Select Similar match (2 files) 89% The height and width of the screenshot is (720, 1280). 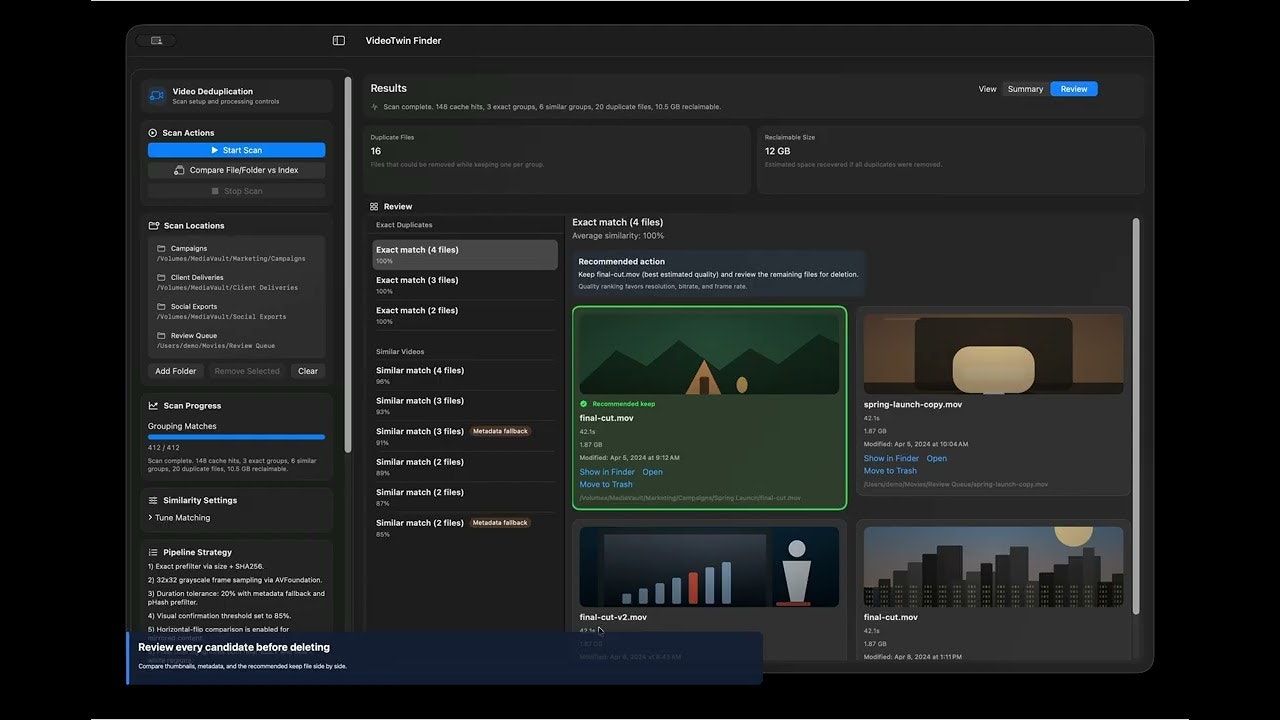tap(465, 466)
